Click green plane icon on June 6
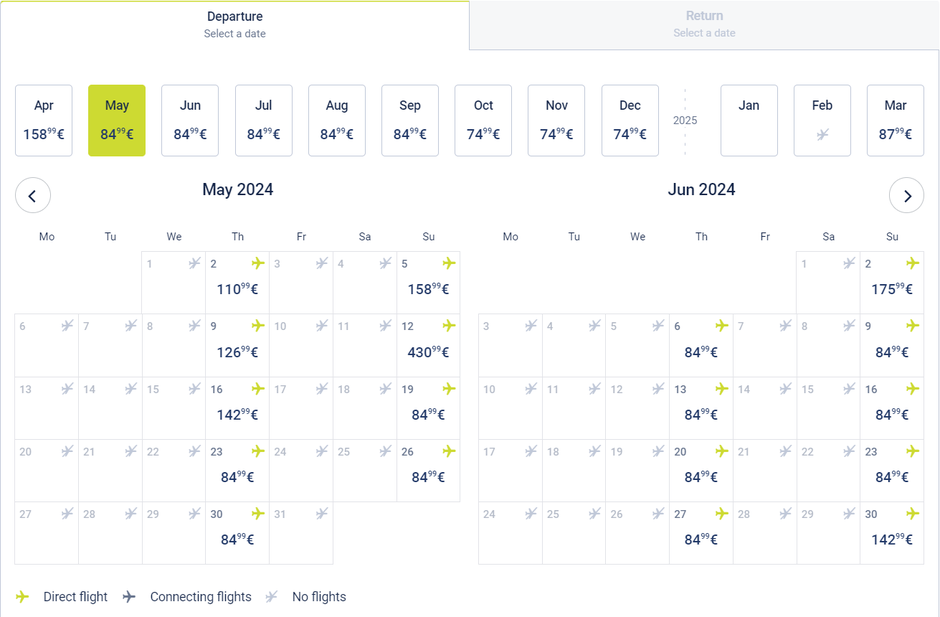The width and height of the screenshot is (940, 617). [721, 326]
